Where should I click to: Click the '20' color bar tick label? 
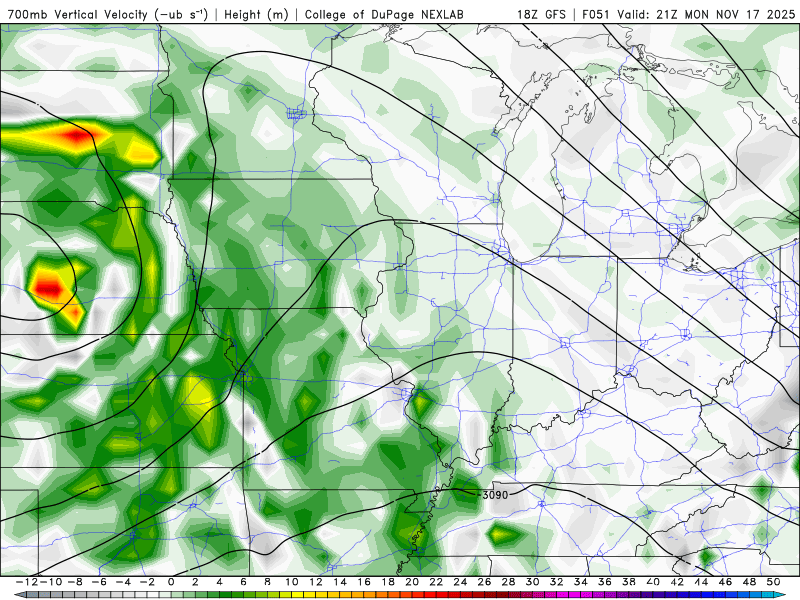412,582
